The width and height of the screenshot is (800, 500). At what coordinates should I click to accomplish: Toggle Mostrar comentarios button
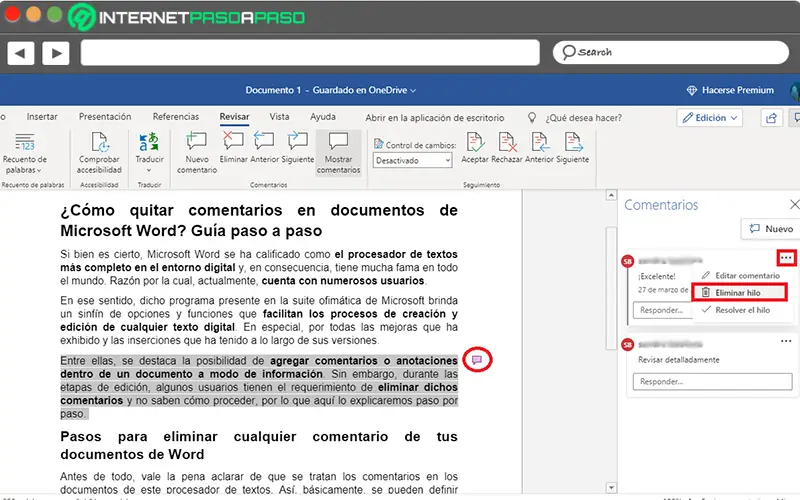(x=338, y=152)
